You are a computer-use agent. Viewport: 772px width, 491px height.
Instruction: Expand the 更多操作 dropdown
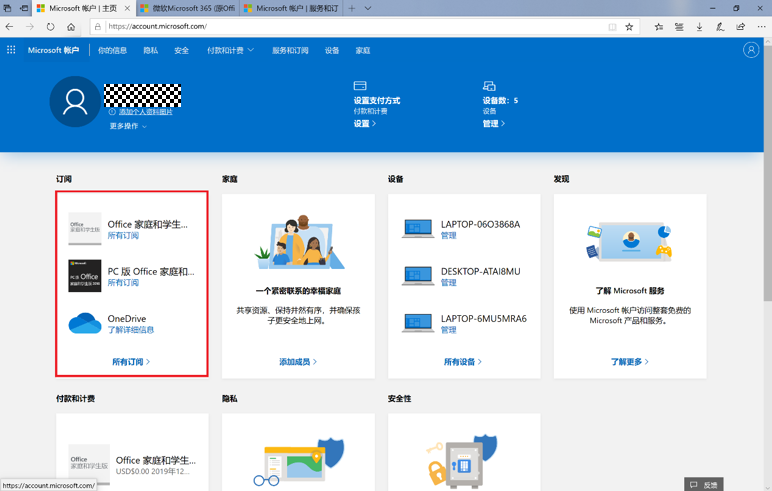(128, 127)
